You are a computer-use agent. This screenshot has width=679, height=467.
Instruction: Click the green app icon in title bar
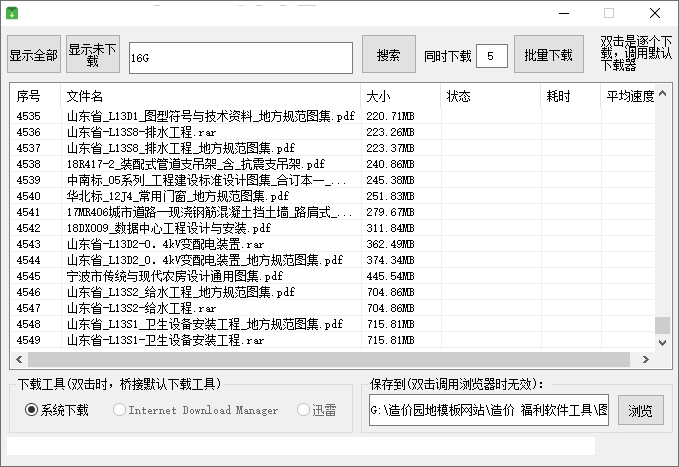pyautogui.click(x=12, y=13)
